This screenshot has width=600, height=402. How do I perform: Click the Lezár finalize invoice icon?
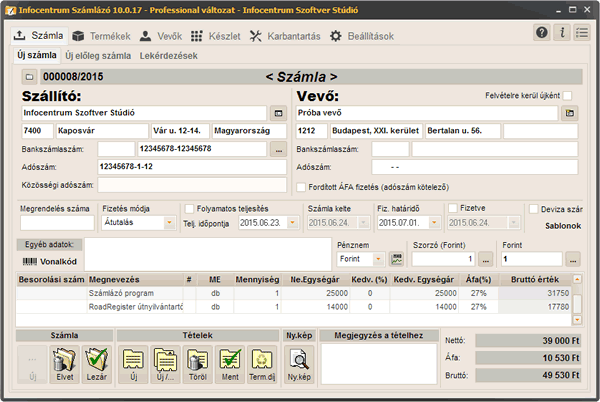[96, 363]
